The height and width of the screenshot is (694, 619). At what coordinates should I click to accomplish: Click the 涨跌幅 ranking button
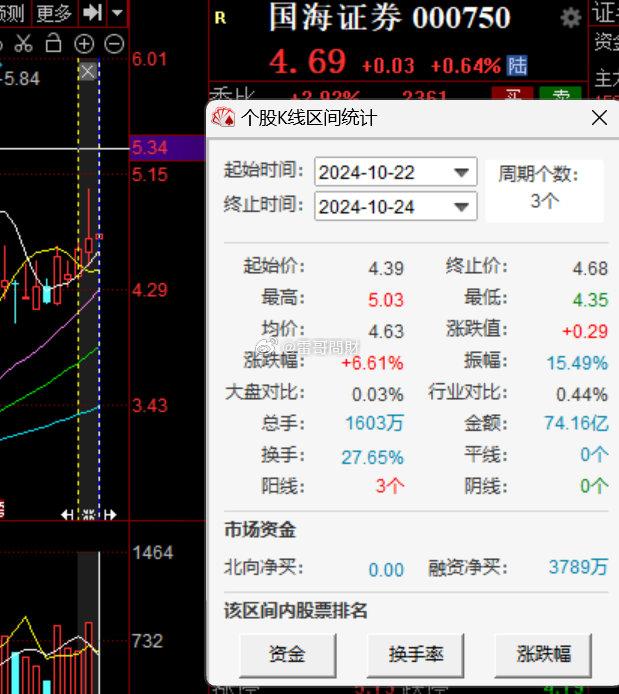click(x=543, y=655)
